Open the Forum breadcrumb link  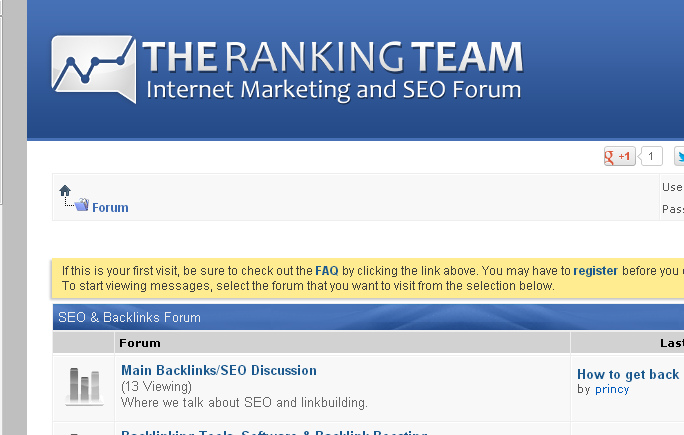tap(110, 208)
